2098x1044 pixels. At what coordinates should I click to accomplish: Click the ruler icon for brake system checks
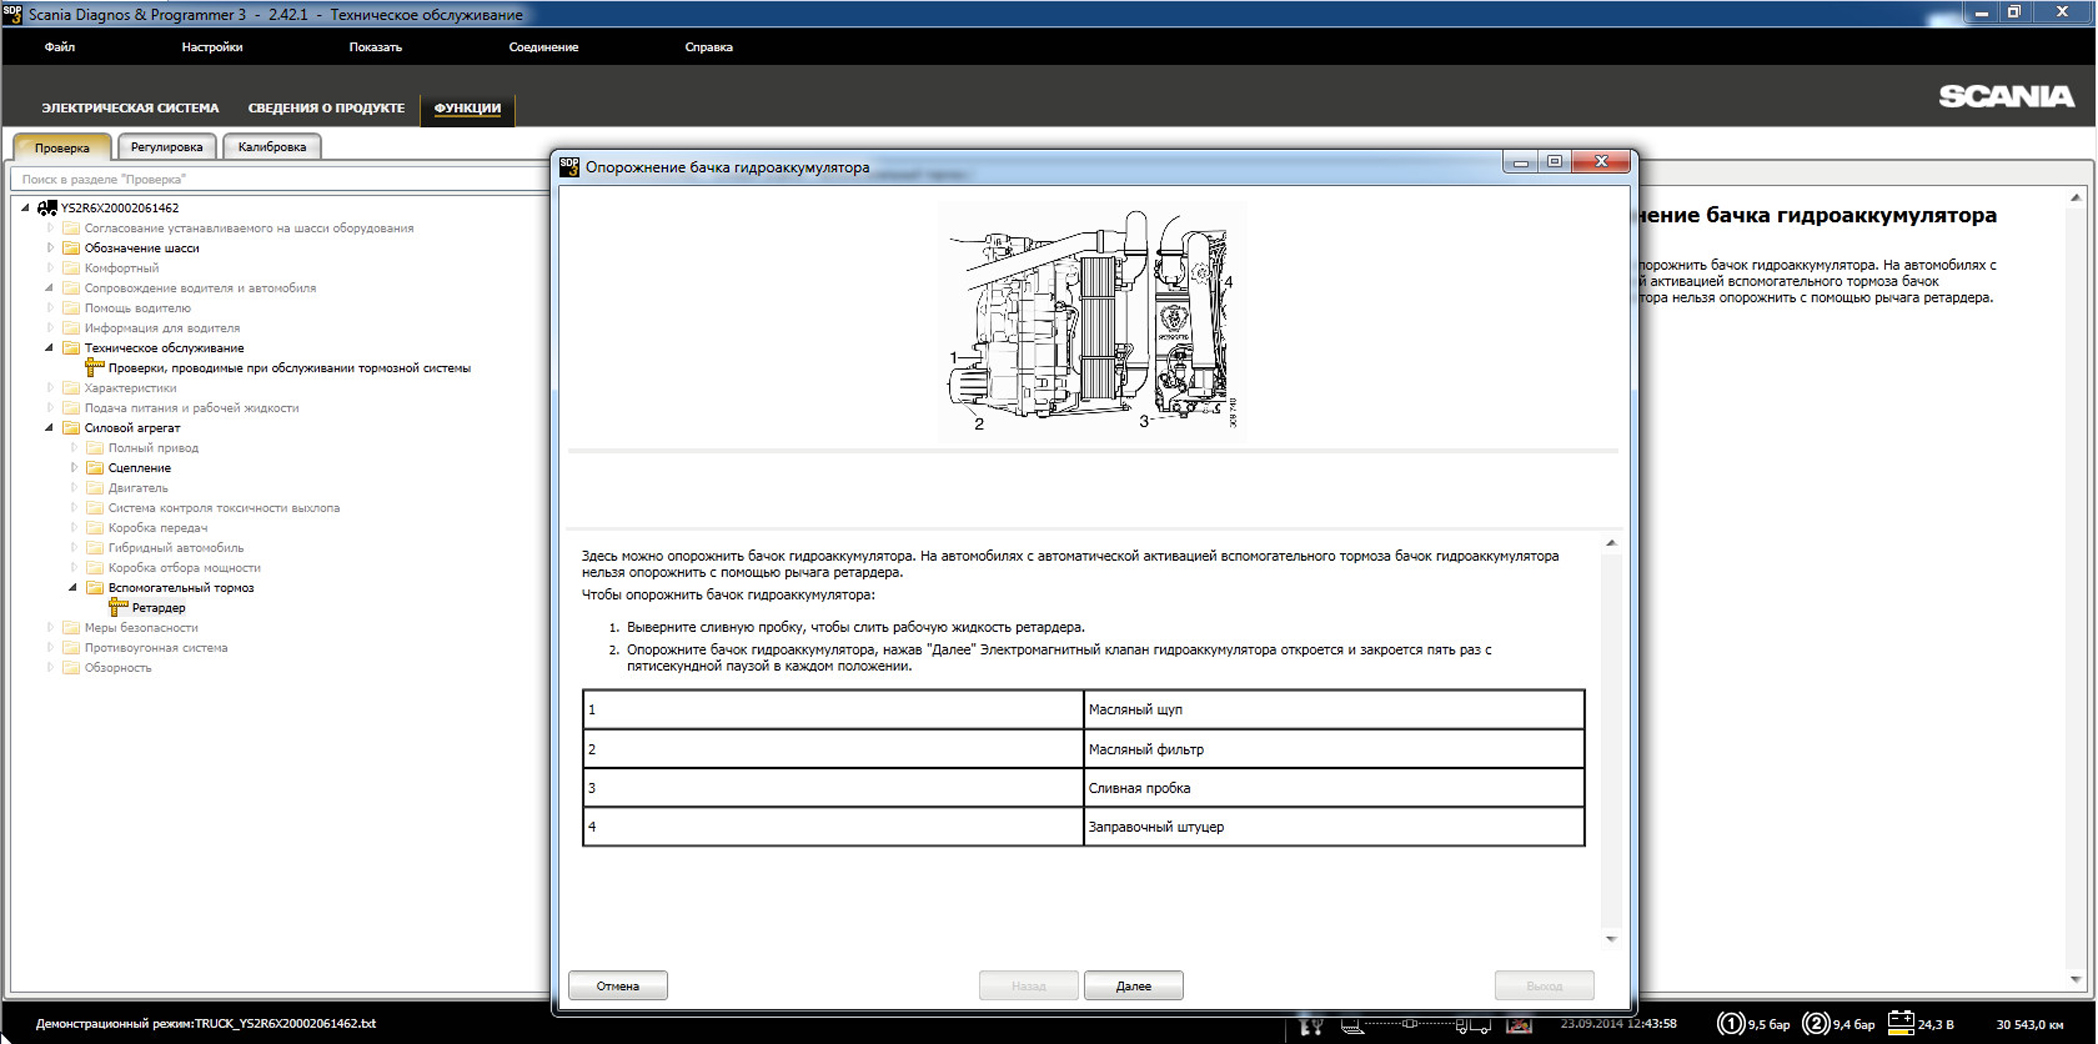[x=94, y=367]
